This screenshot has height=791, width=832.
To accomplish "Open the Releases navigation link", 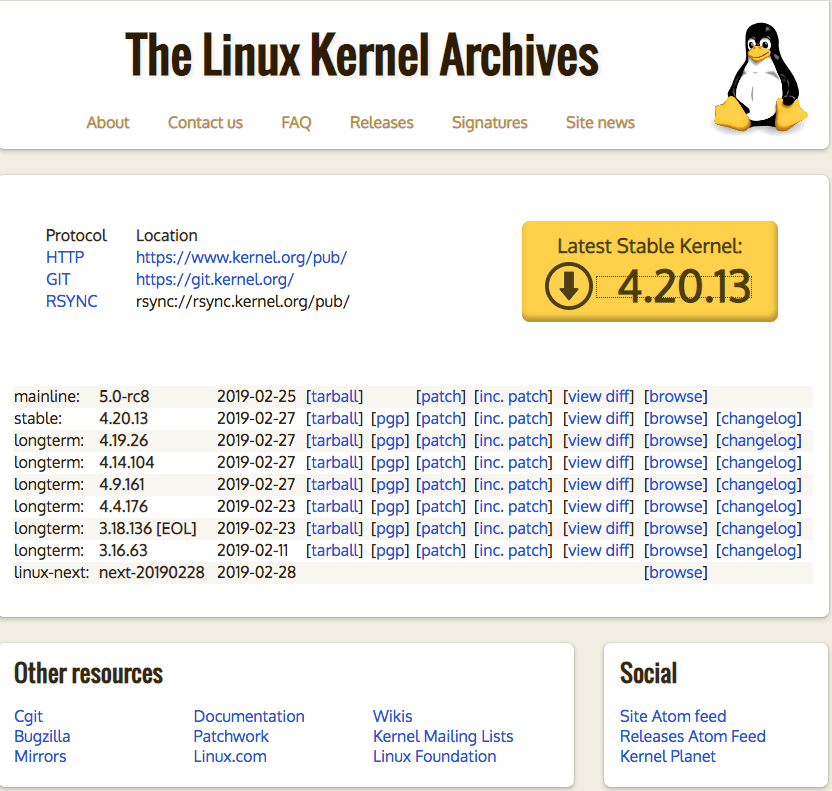I will click(x=382, y=123).
